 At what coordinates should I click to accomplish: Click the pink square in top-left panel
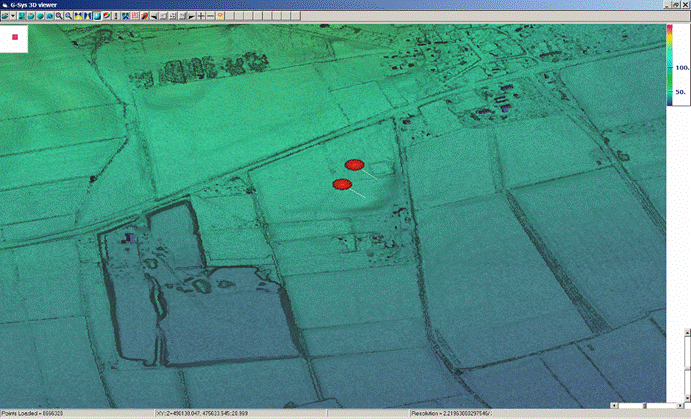[x=15, y=36]
